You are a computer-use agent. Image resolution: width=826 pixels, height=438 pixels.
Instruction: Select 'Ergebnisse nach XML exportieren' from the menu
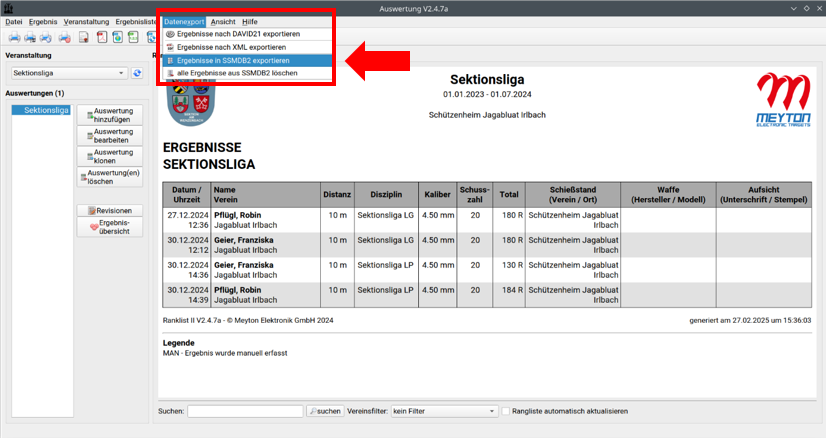230,47
